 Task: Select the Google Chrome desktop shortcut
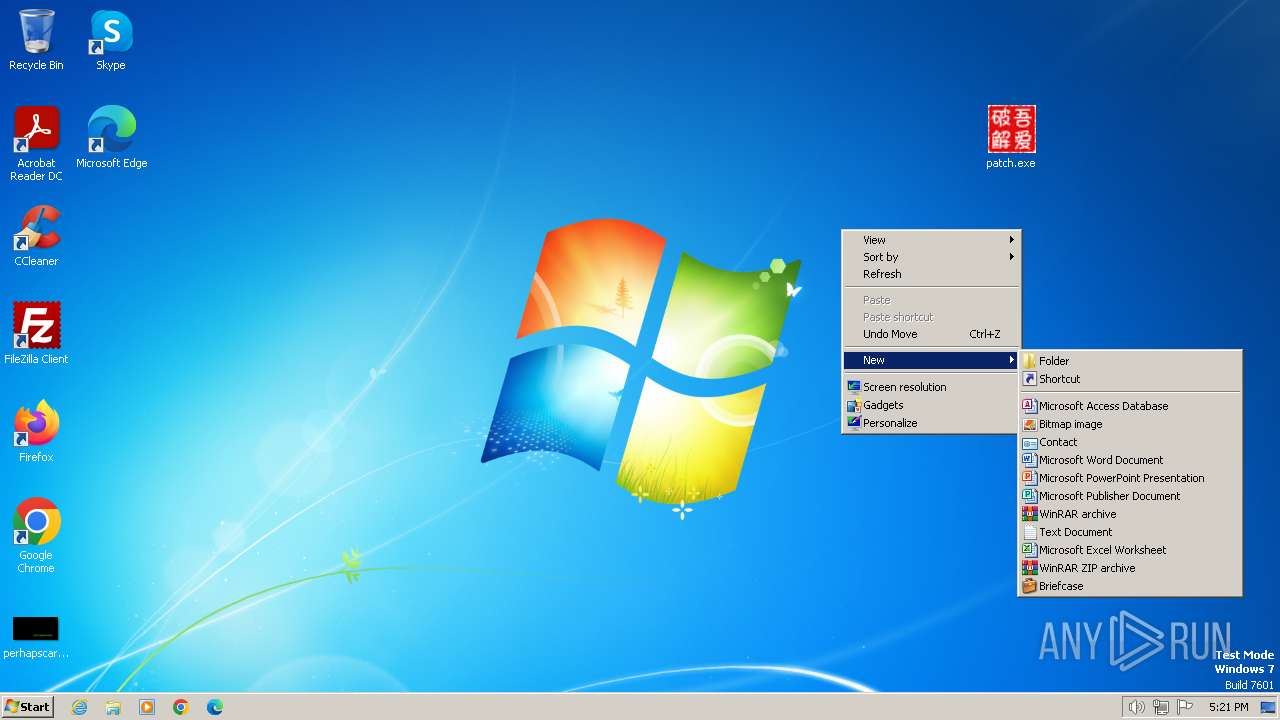point(36,536)
